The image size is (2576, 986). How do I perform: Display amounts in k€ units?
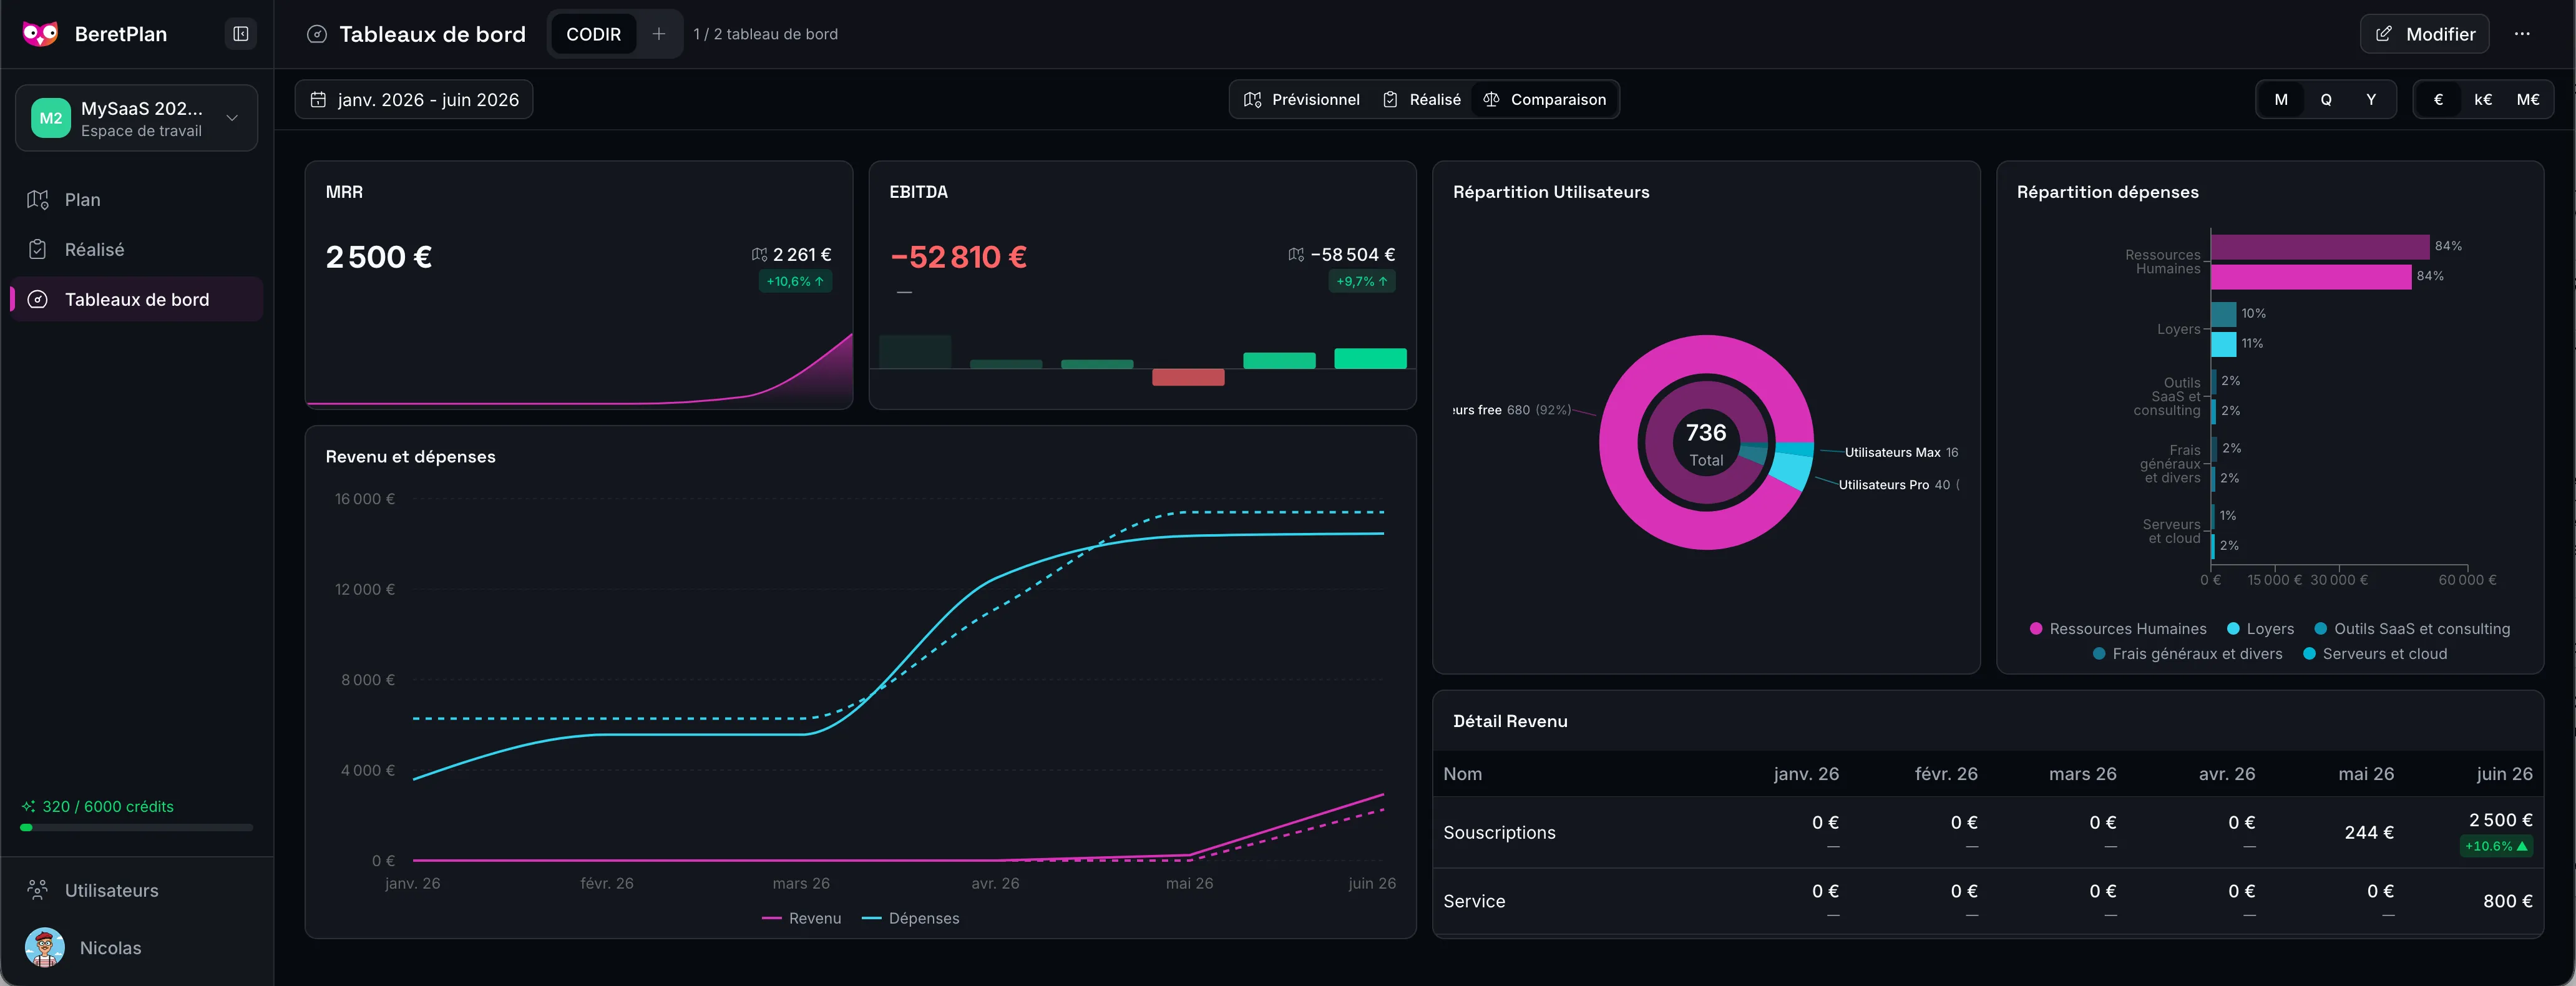(2483, 100)
